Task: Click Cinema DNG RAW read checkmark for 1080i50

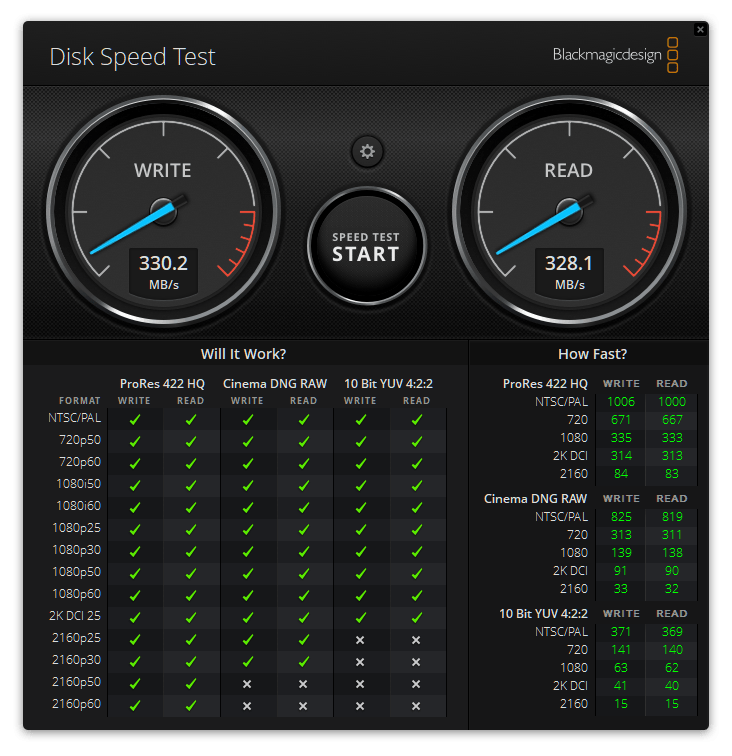Action: (x=304, y=486)
